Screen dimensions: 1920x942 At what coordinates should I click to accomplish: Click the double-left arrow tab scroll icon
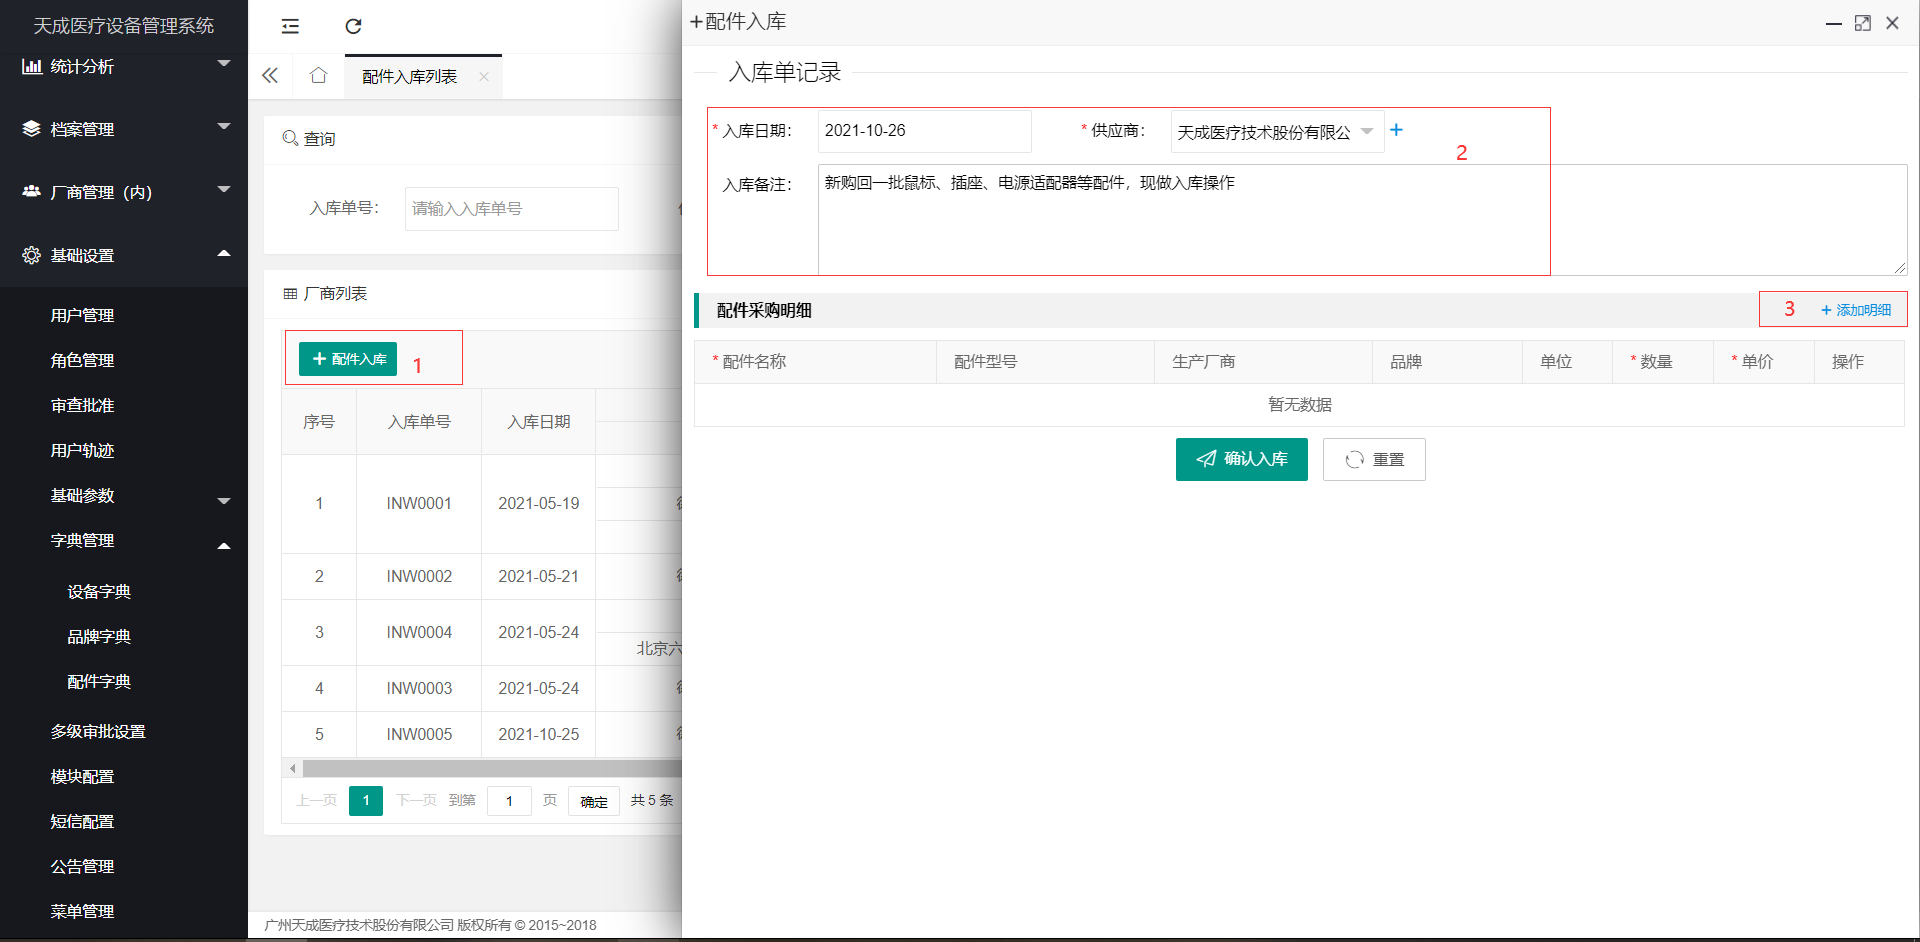tap(270, 76)
